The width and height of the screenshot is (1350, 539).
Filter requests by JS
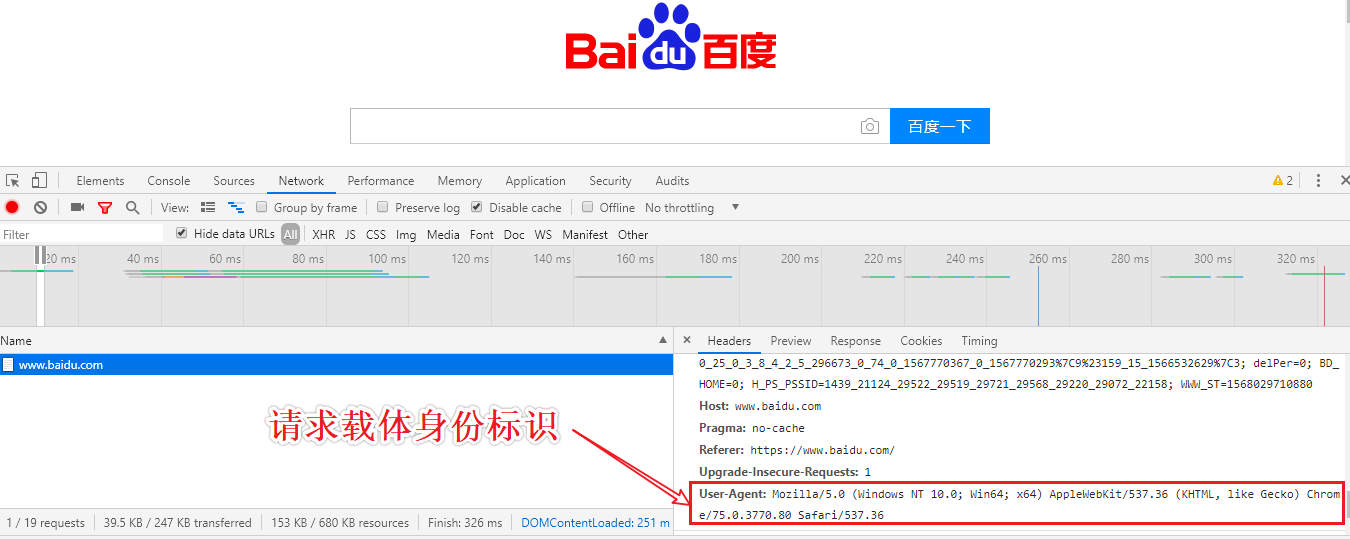tap(350, 235)
